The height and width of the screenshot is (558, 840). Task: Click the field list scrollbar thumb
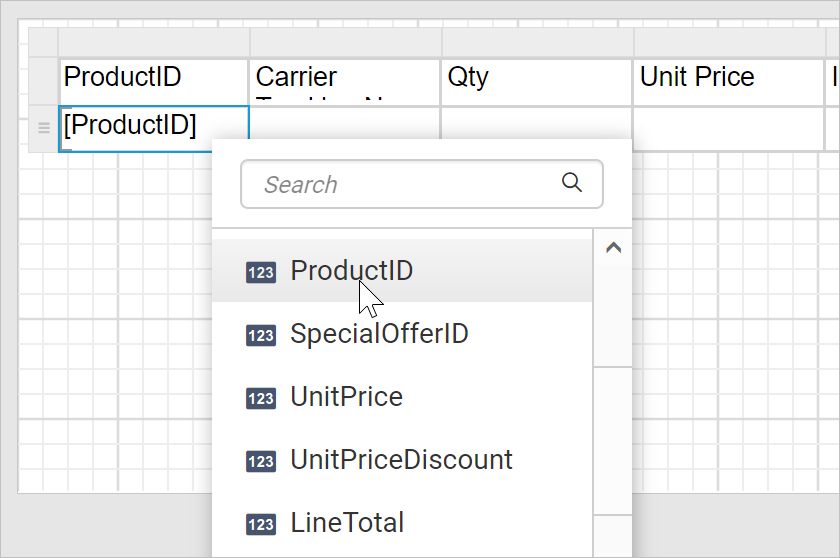[613, 441]
